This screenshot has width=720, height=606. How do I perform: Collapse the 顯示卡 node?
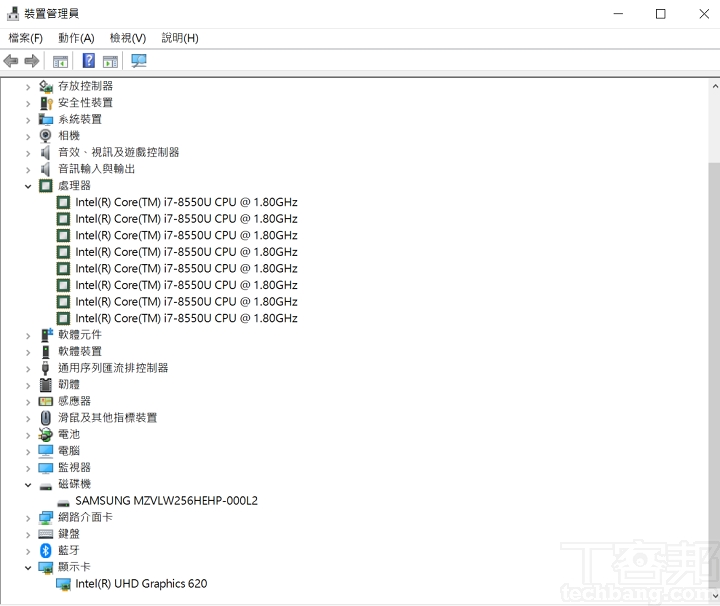click(28, 567)
